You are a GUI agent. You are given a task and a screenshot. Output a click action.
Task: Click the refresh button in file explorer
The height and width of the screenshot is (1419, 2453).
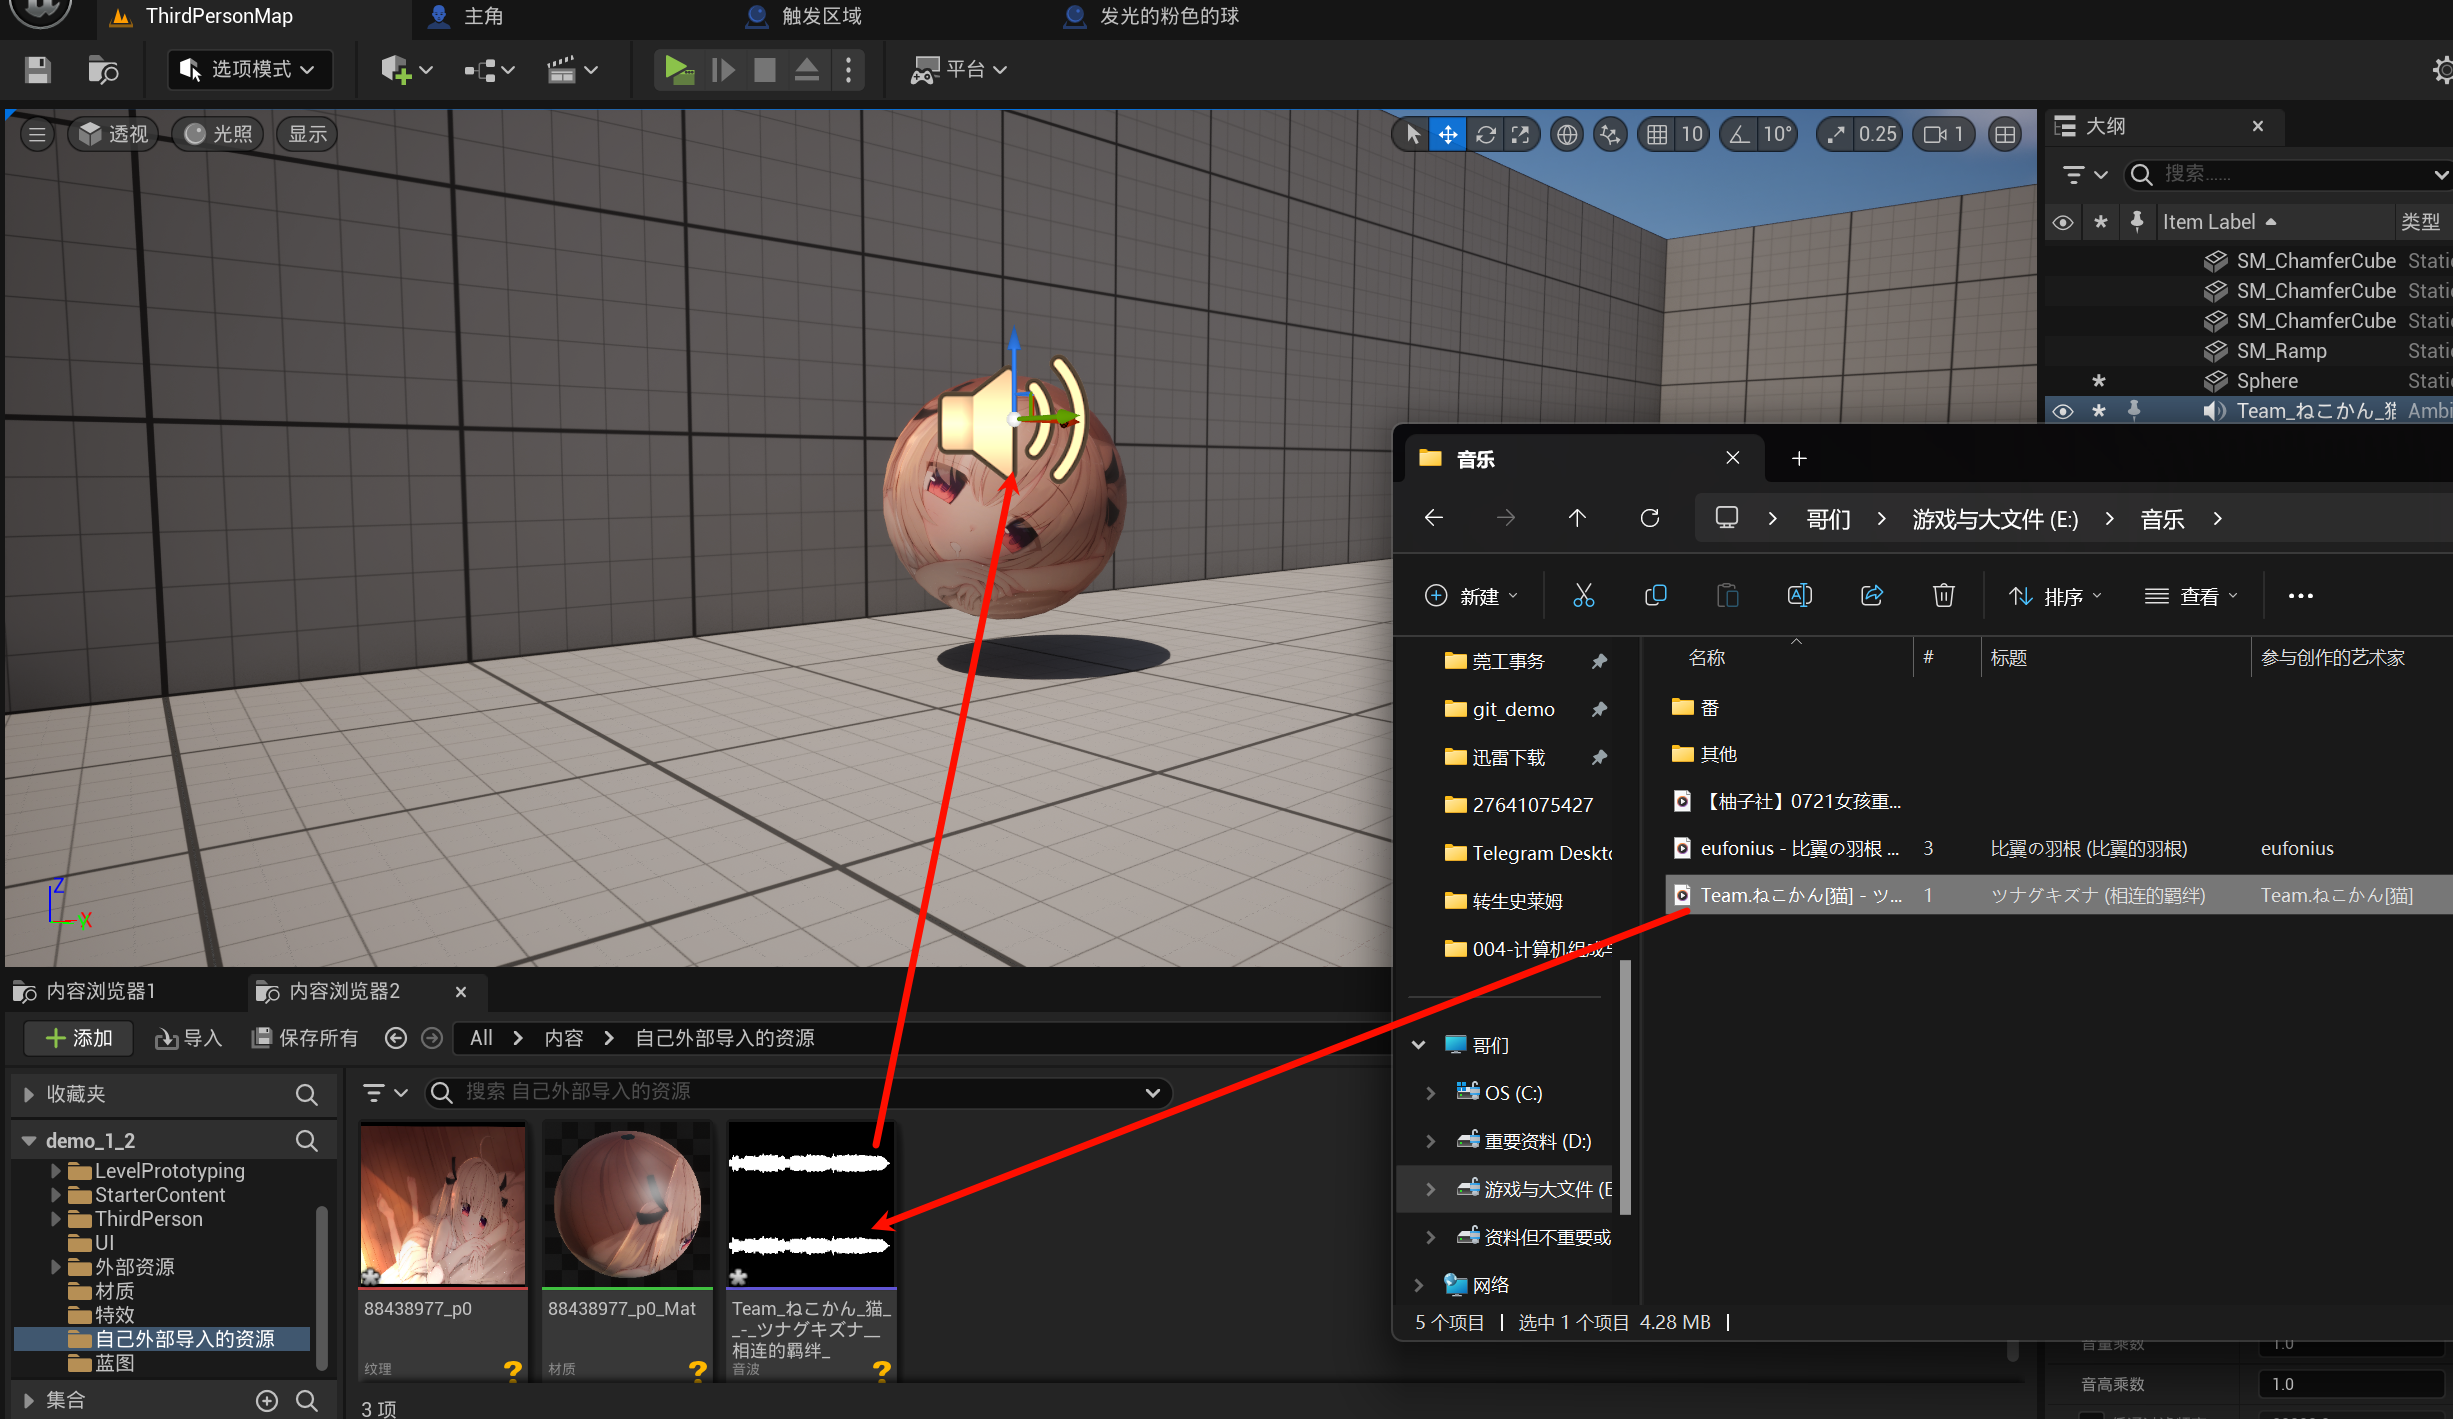click(1650, 518)
